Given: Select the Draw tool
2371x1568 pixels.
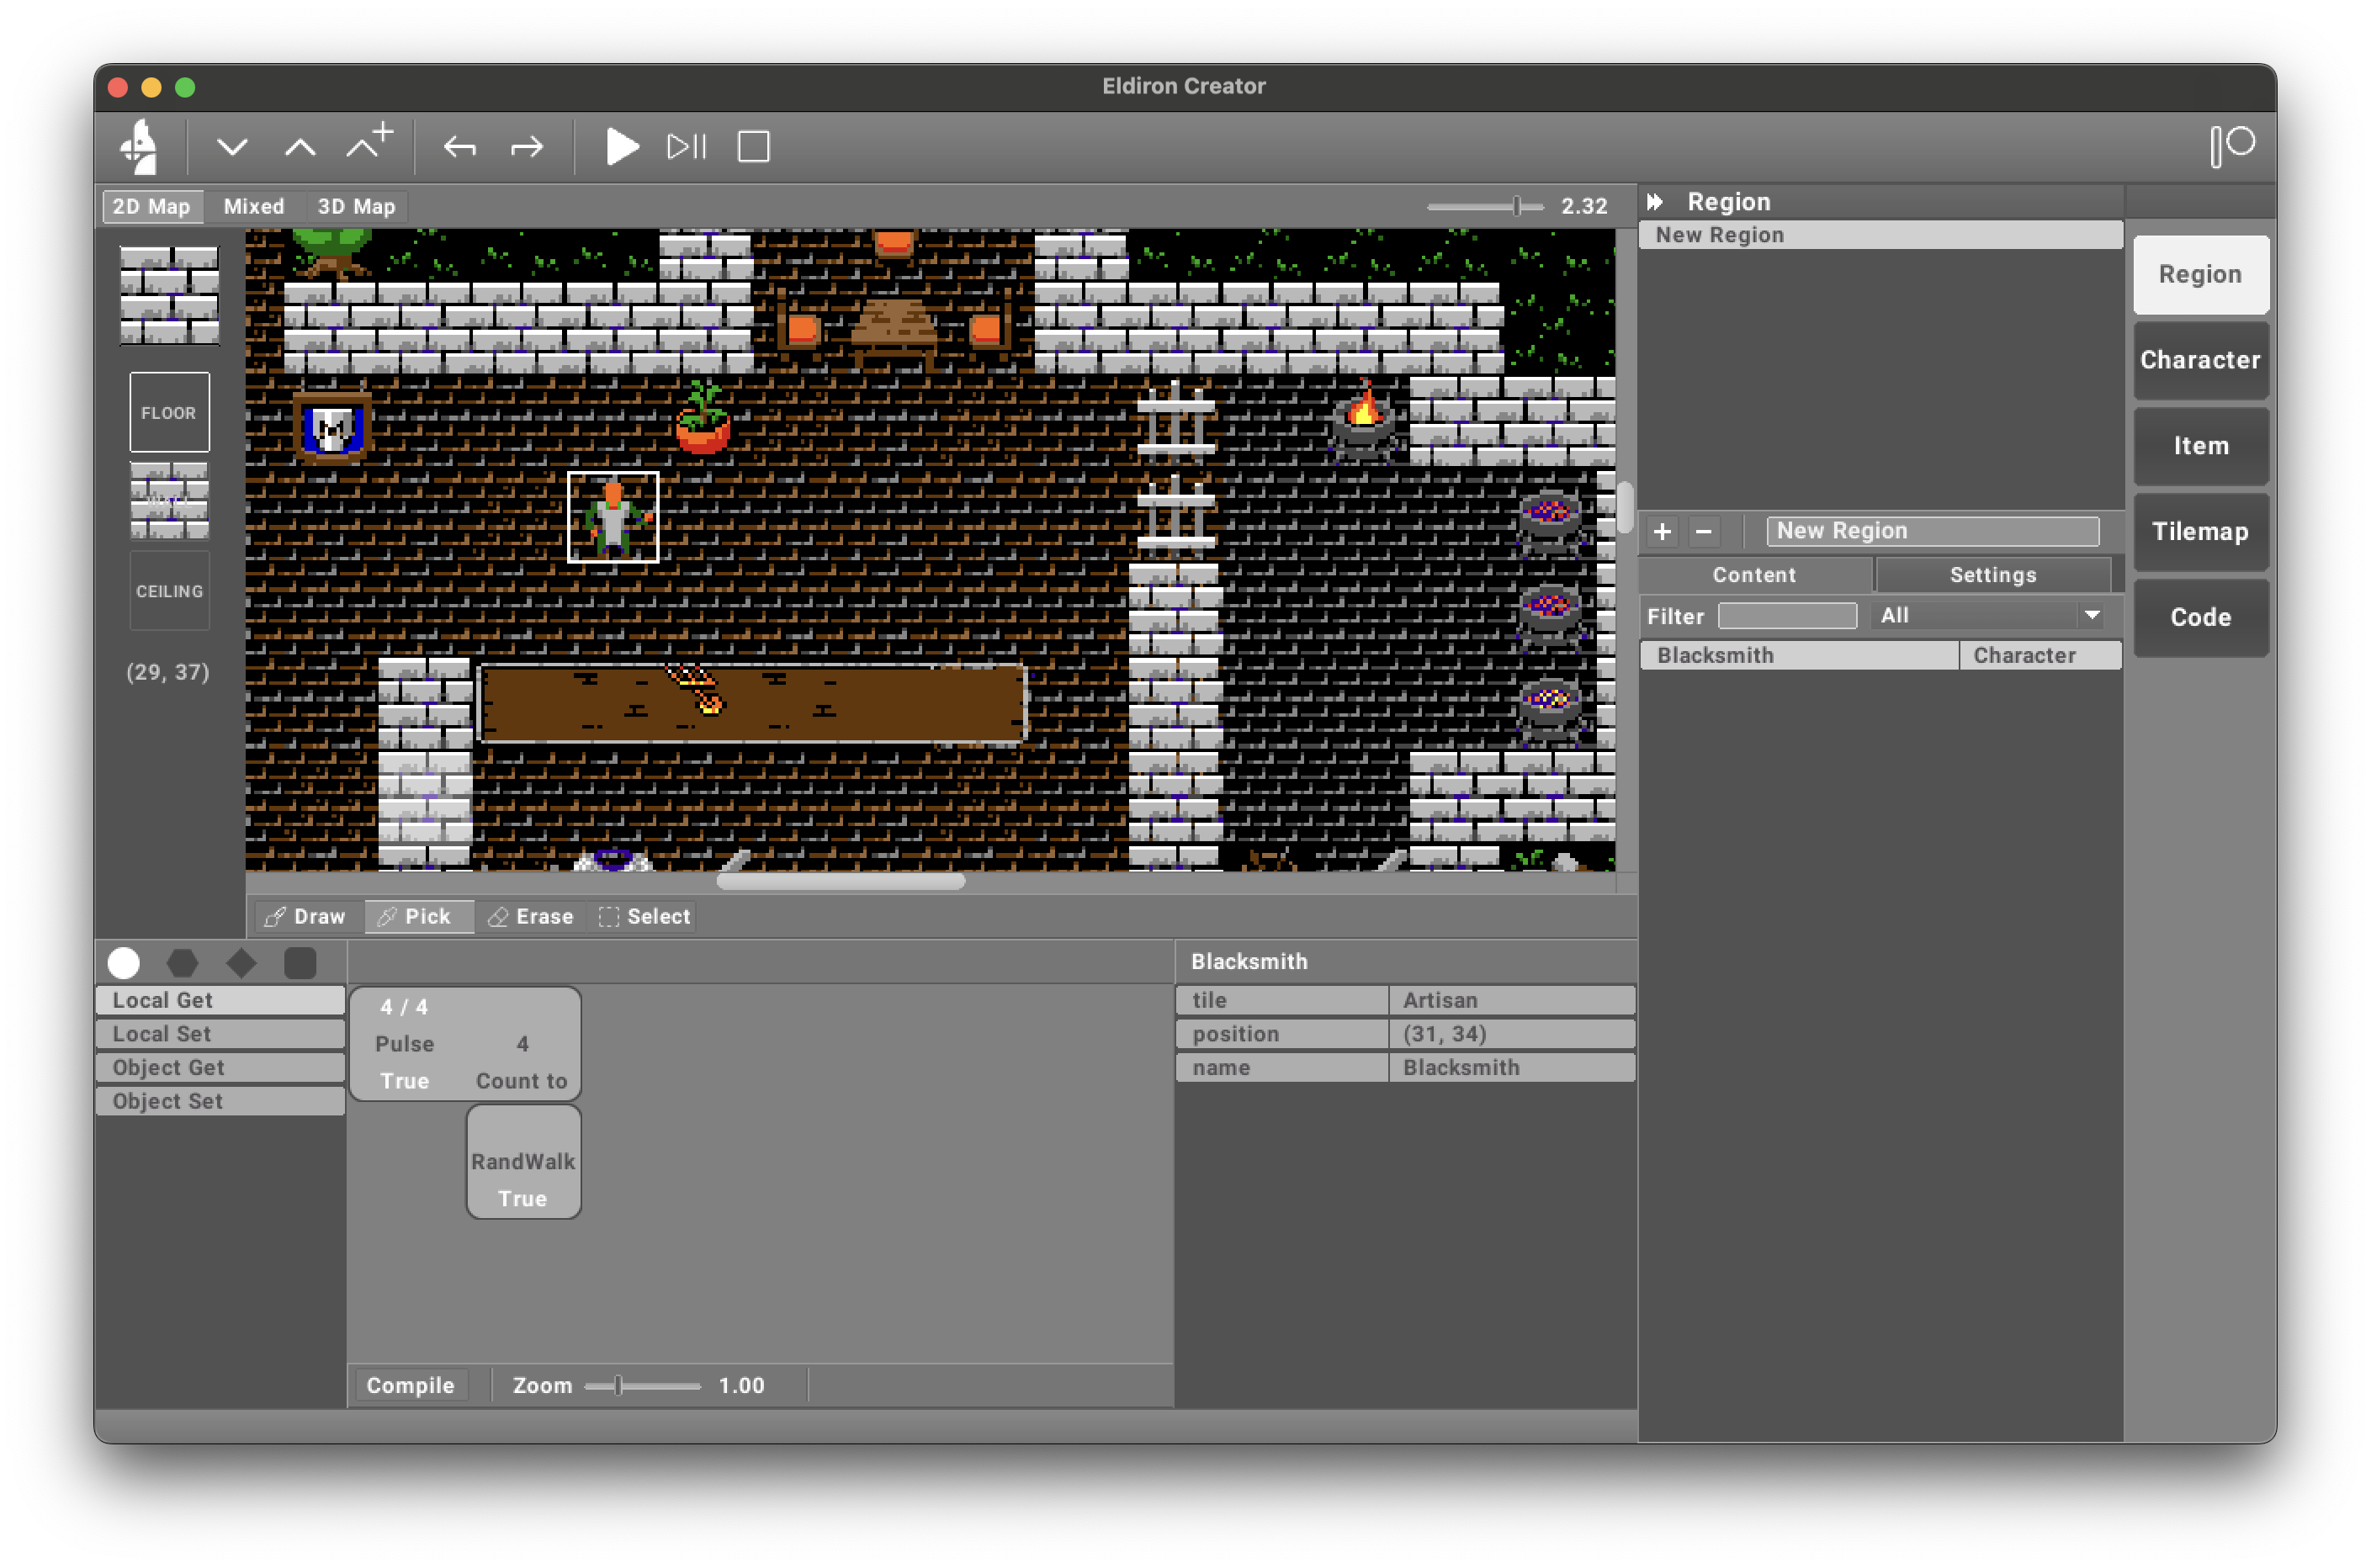Looking at the screenshot, I should tap(306, 916).
